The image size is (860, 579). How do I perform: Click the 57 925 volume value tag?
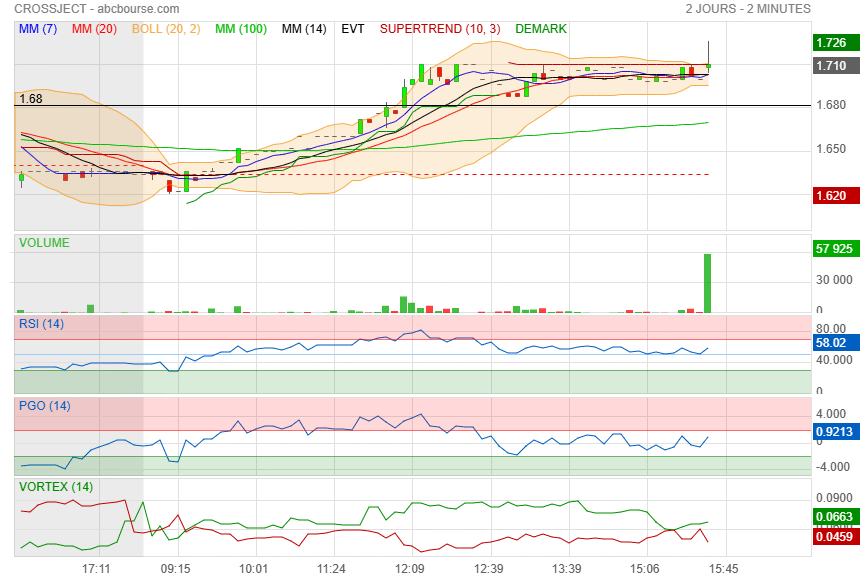[x=836, y=249]
